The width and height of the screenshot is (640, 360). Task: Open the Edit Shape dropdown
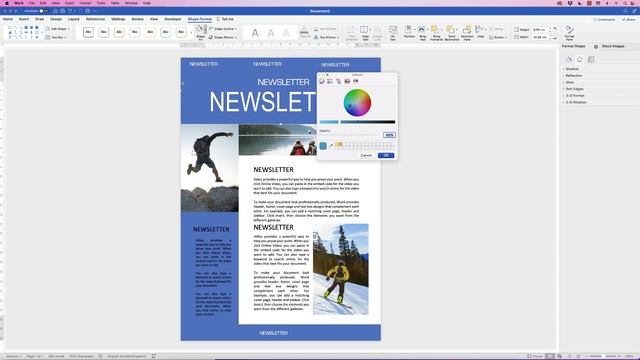click(58, 29)
